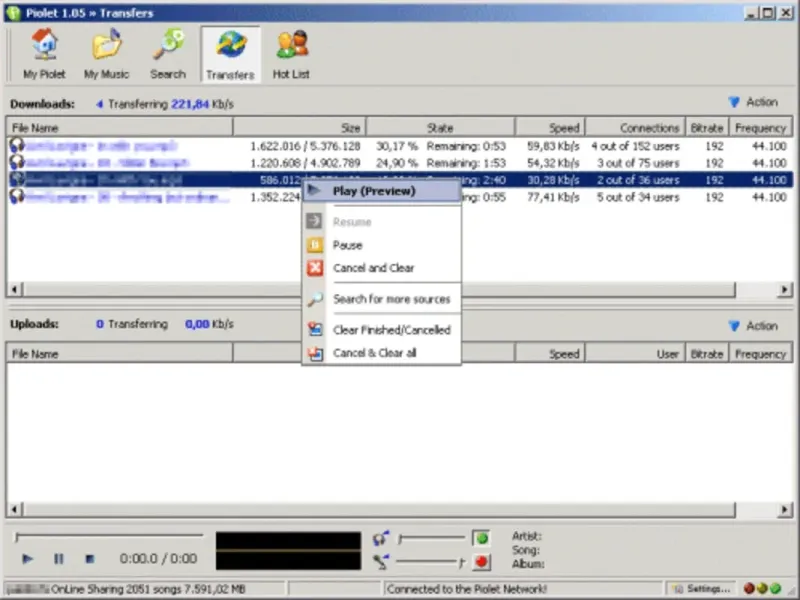
Task: Adjust the microphone level slider
Action: [x=432, y=562]
